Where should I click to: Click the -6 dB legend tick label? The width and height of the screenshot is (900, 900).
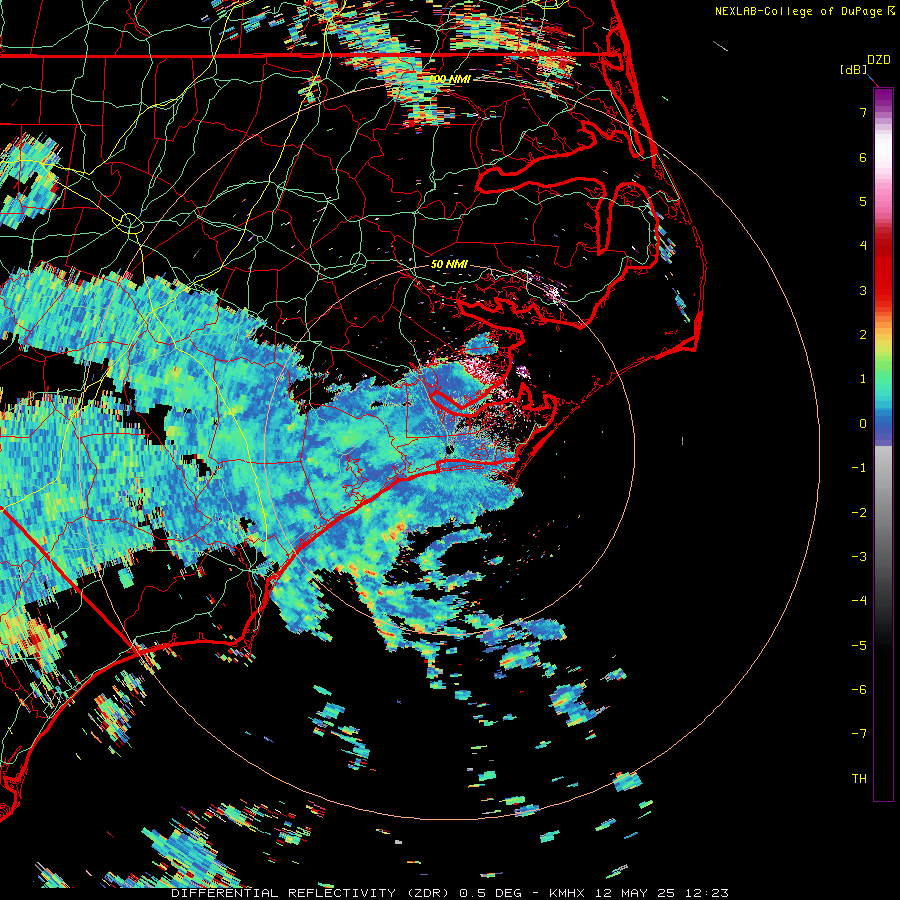point(859,690)
